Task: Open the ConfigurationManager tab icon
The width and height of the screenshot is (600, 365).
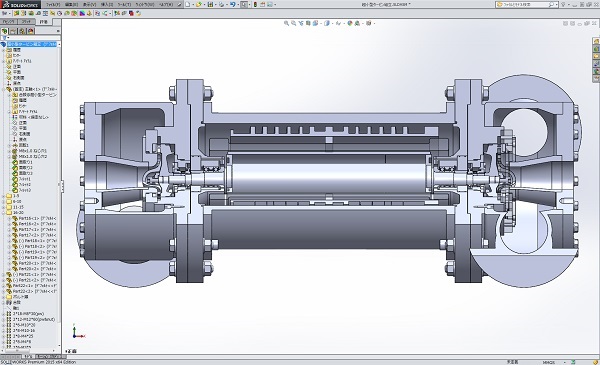Action: pyautogui.click(x=22, y=31)
